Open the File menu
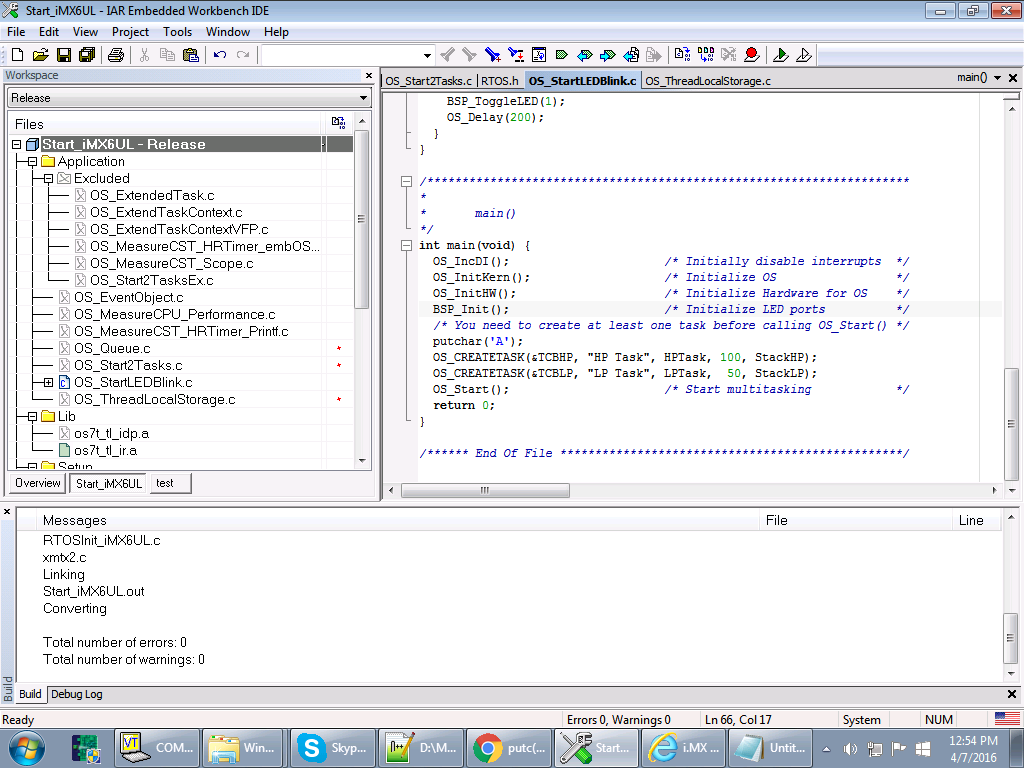The width and height of the screenshot is (1024, 768). [16, 31]
